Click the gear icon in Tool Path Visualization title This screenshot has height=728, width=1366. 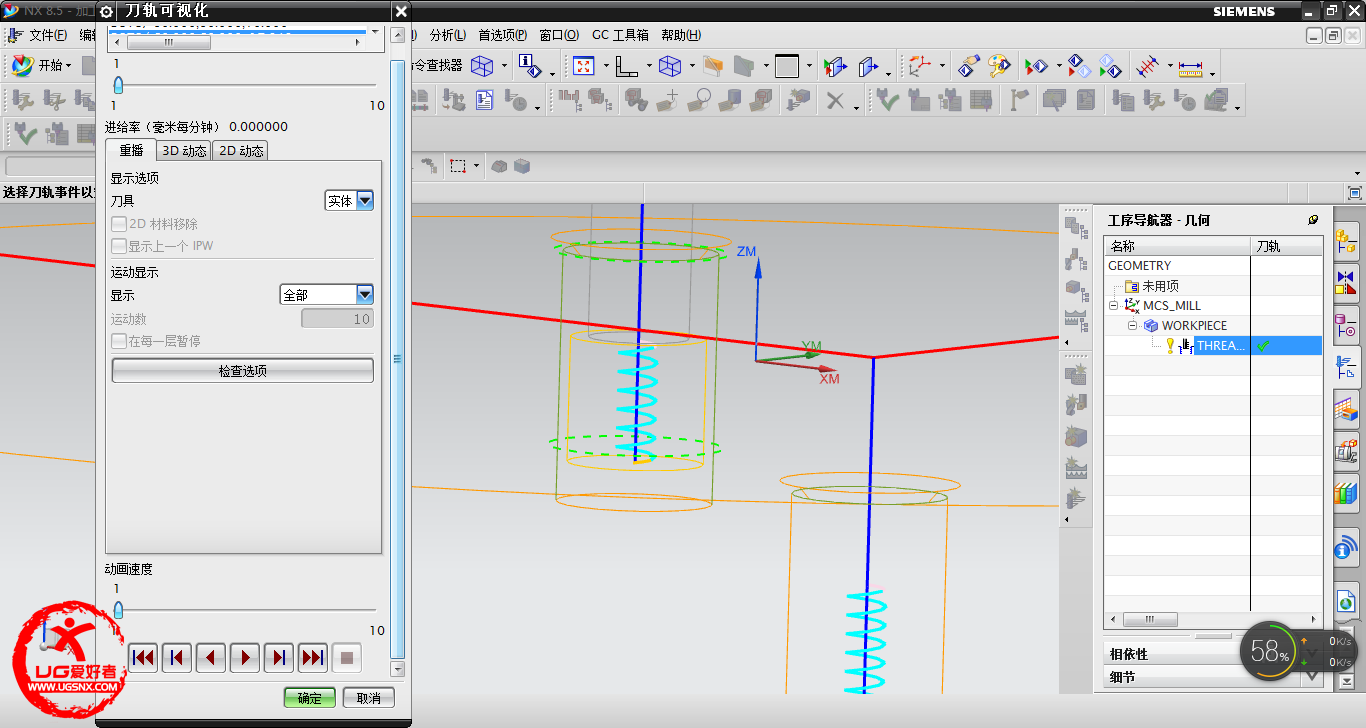coord(107,12)
